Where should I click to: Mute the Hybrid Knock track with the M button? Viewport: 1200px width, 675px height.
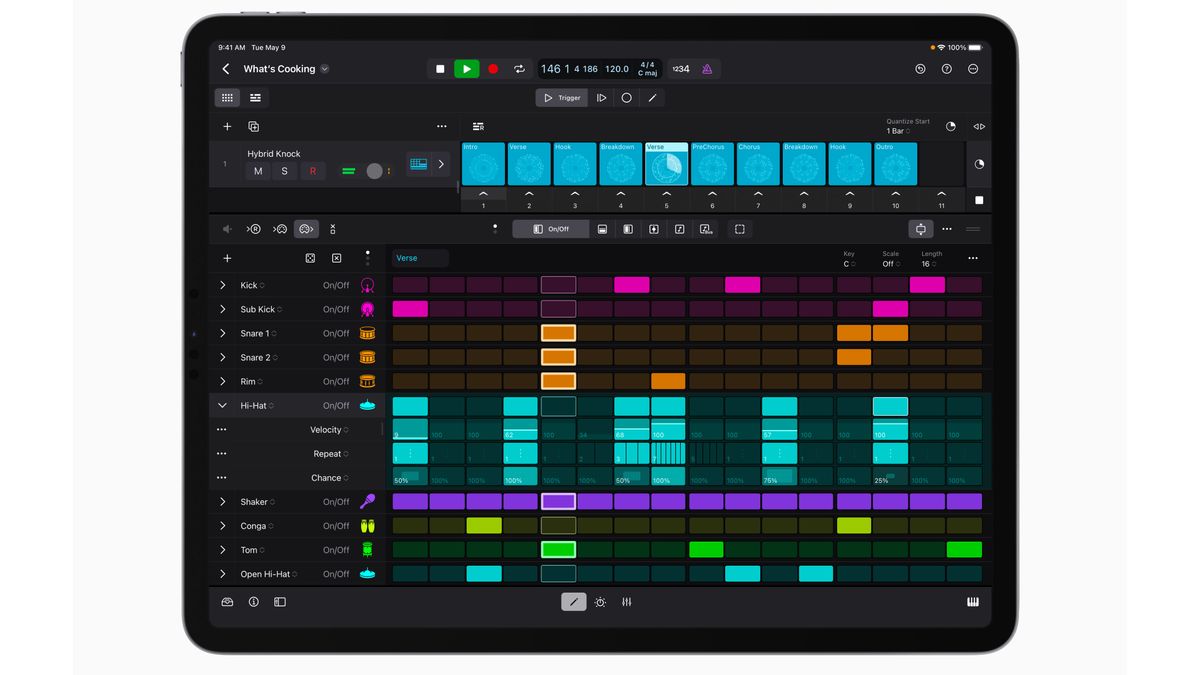258,172
